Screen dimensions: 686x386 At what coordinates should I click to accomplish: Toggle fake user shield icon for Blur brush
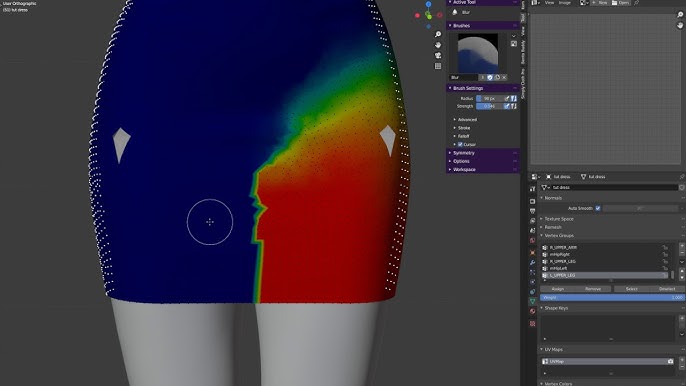(490, 77)
